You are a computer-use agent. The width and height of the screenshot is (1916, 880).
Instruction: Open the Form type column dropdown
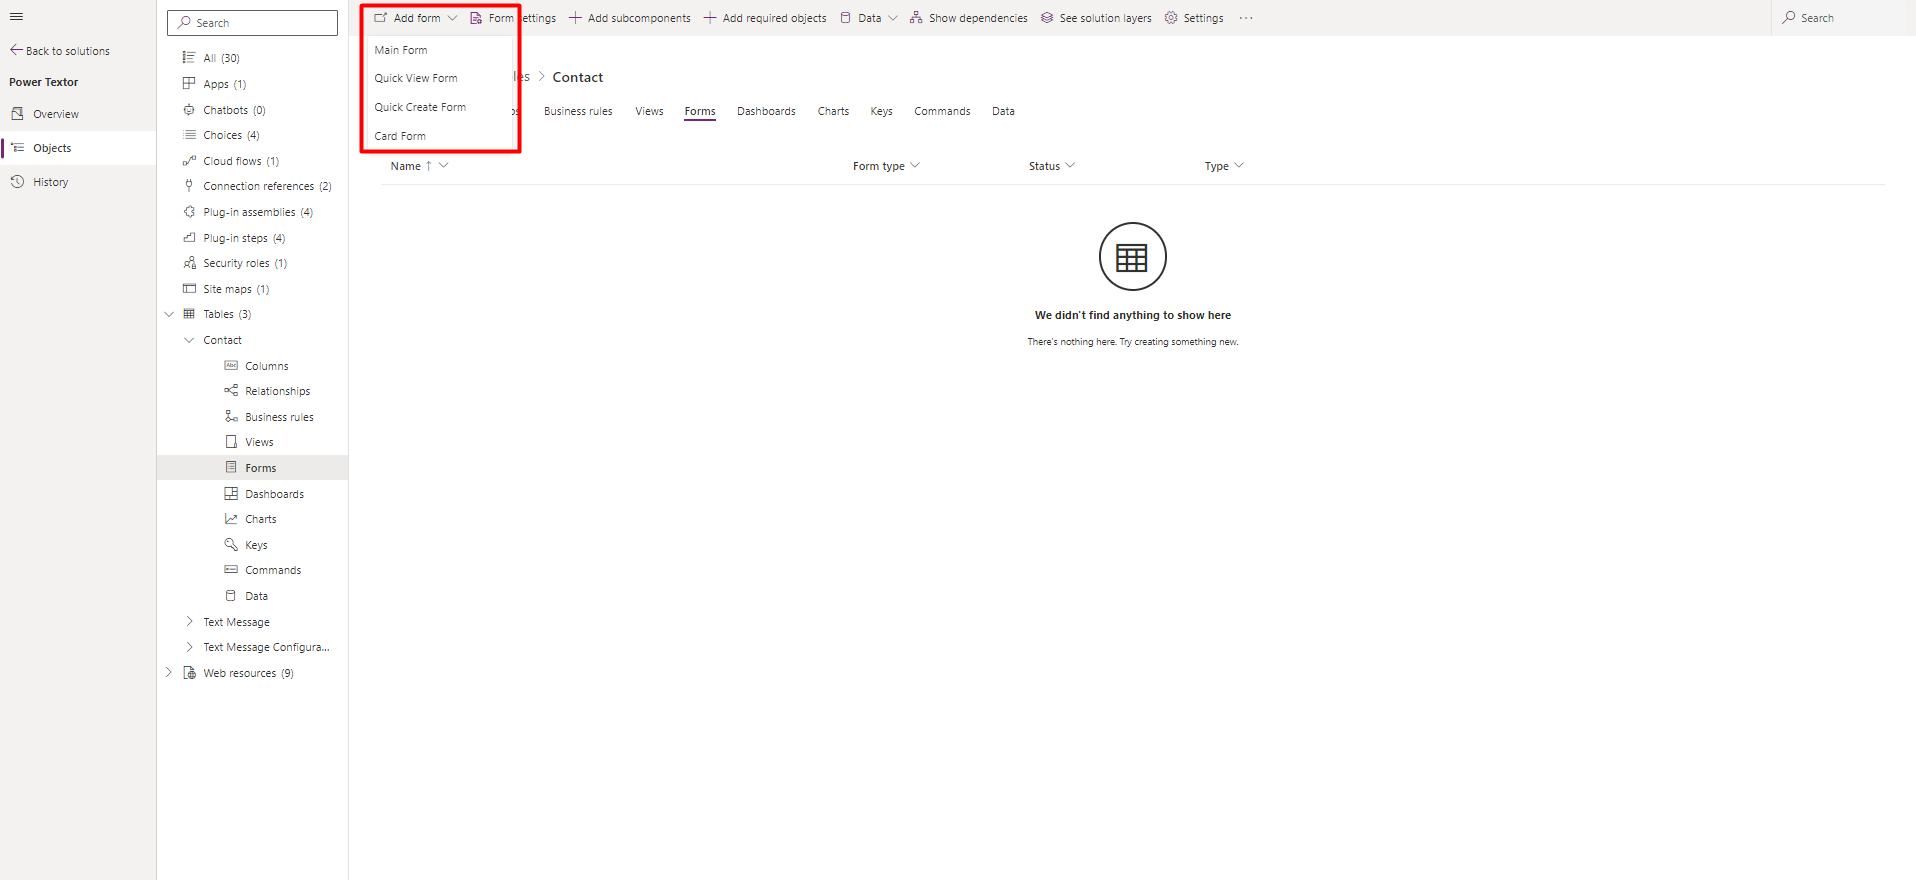tap(915, 166)
